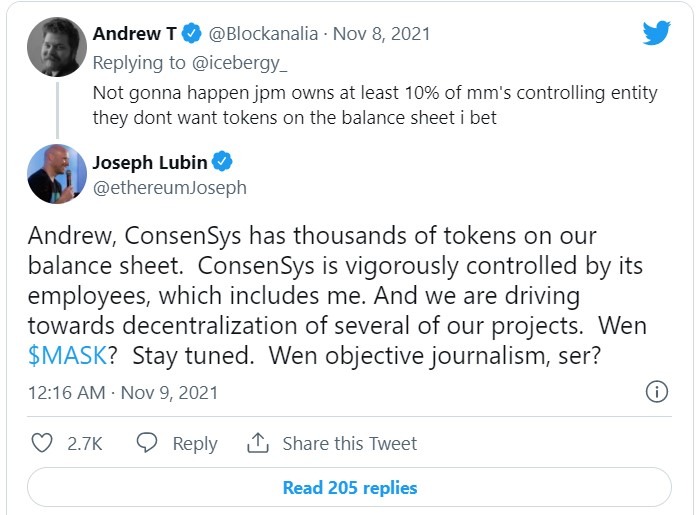Click the reply speech bubble icon
The width and height of the screenshot is (698, 515).
146,443
